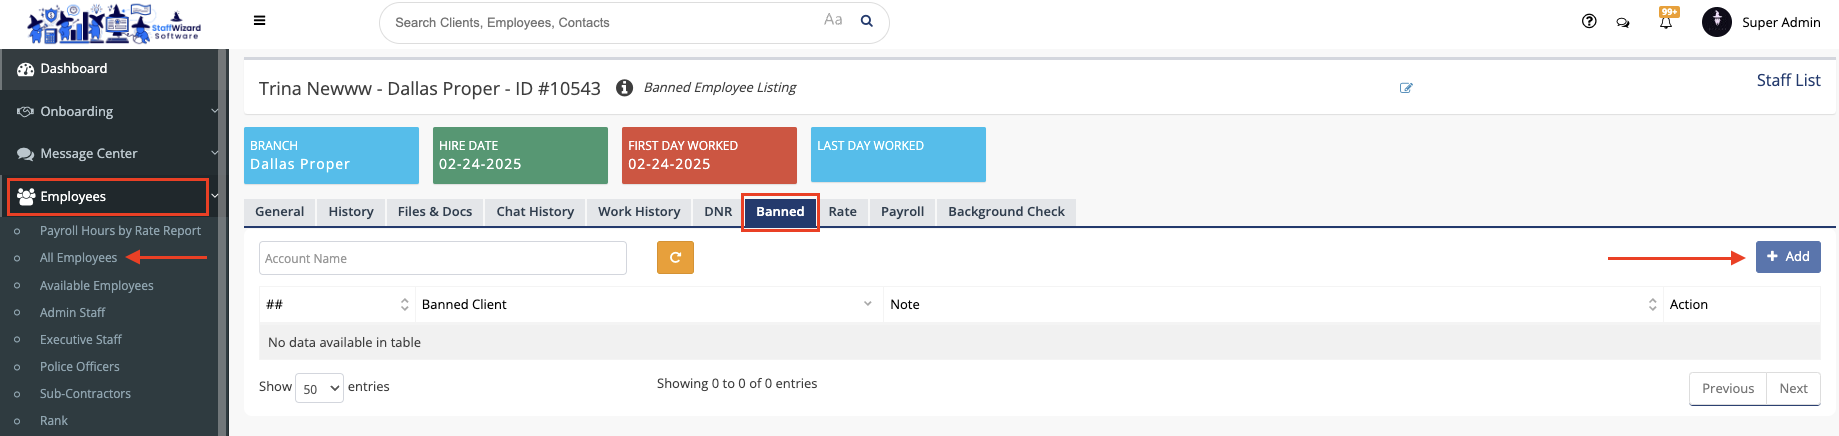Click the Account Name filter field

click(x=442, y=258)
